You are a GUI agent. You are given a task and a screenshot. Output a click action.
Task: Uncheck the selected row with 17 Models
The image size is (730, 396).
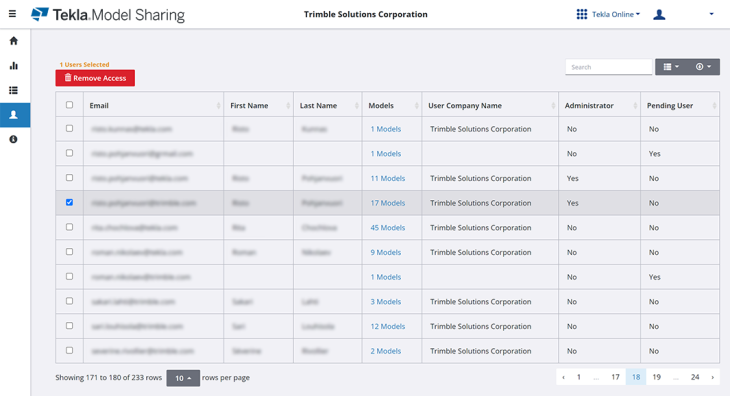click(69, 202)
